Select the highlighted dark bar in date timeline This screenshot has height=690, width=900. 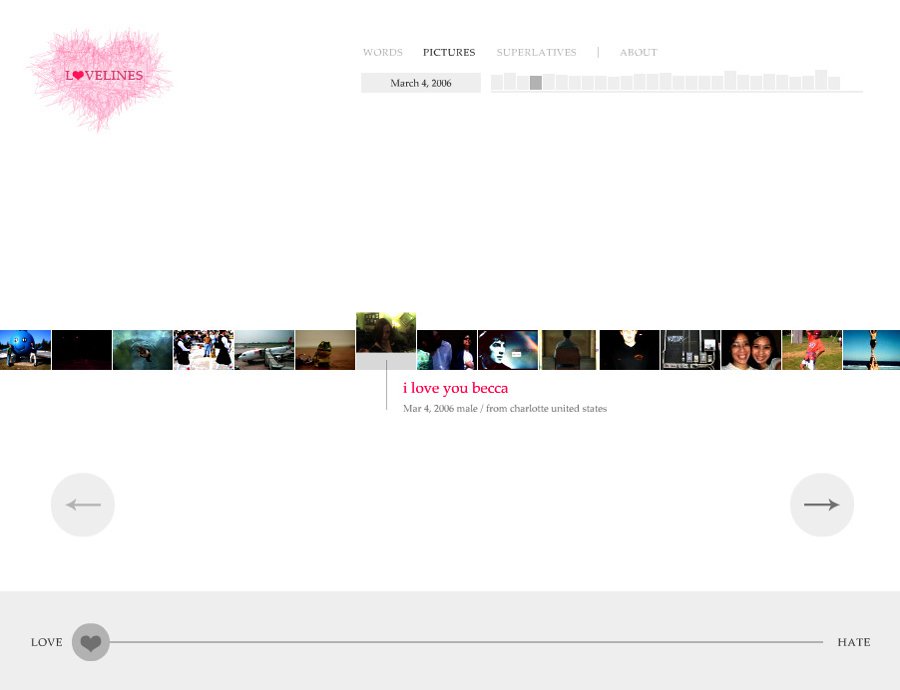click(x=536, y=83)
